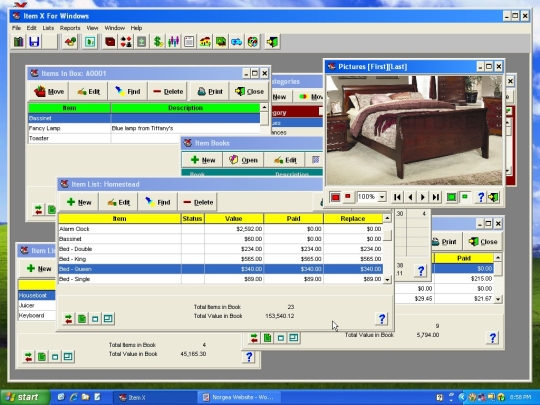Click the large green square in Pictures window
This screenshot has width=540, height=405.
pos(451,197)
